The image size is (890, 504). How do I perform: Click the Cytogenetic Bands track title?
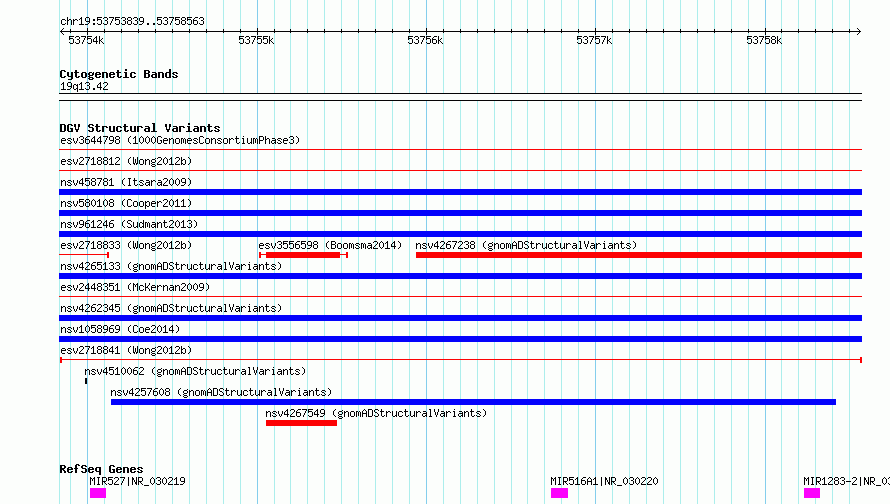coord(119,74)
